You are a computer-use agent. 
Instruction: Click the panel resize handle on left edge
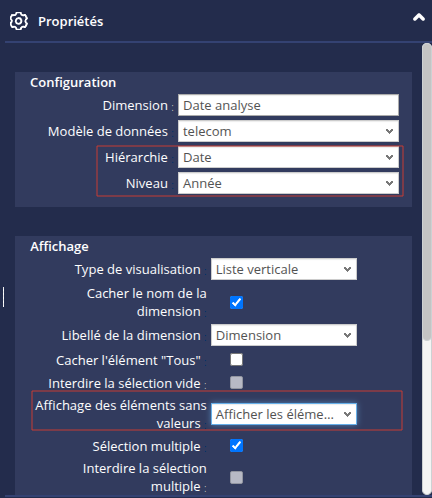[3, 297]
